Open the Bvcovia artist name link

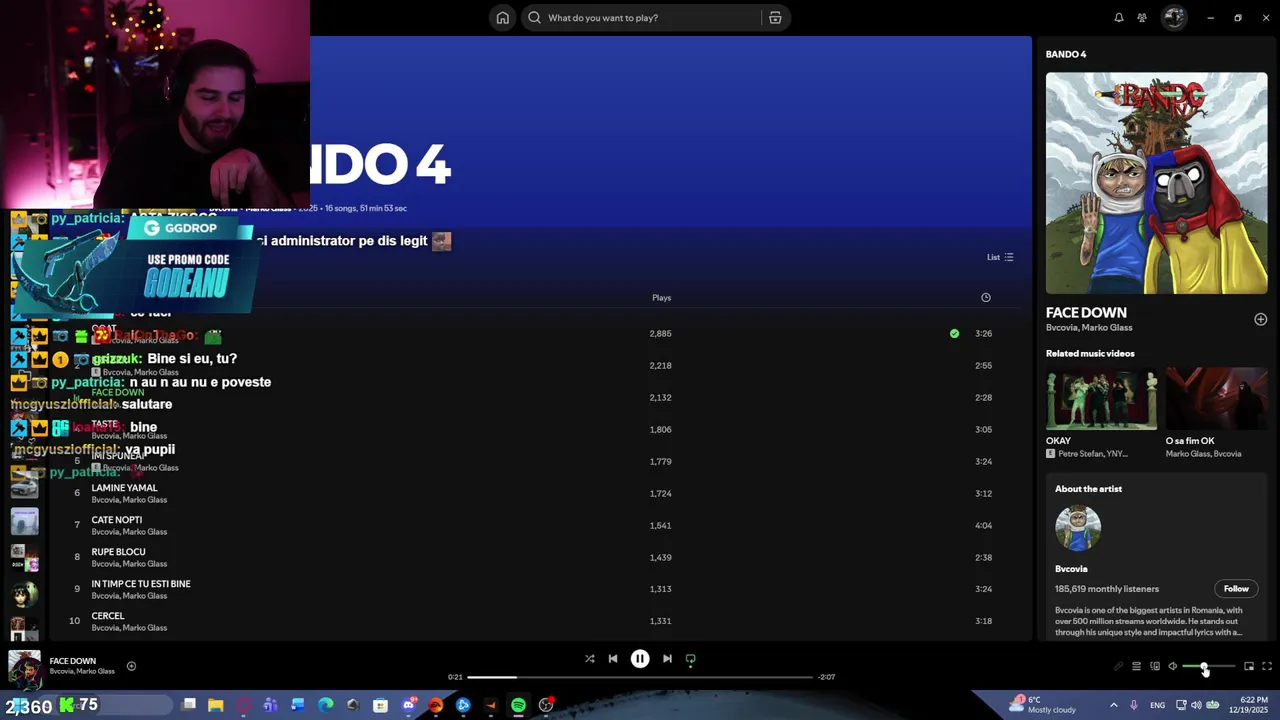[x=1071, y=569]
